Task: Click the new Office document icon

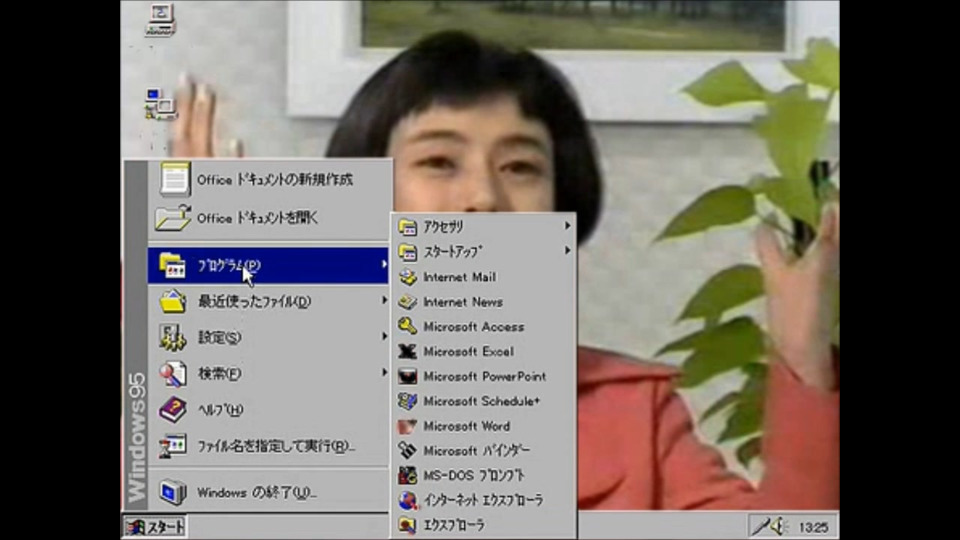Action: tap(174, 179)
